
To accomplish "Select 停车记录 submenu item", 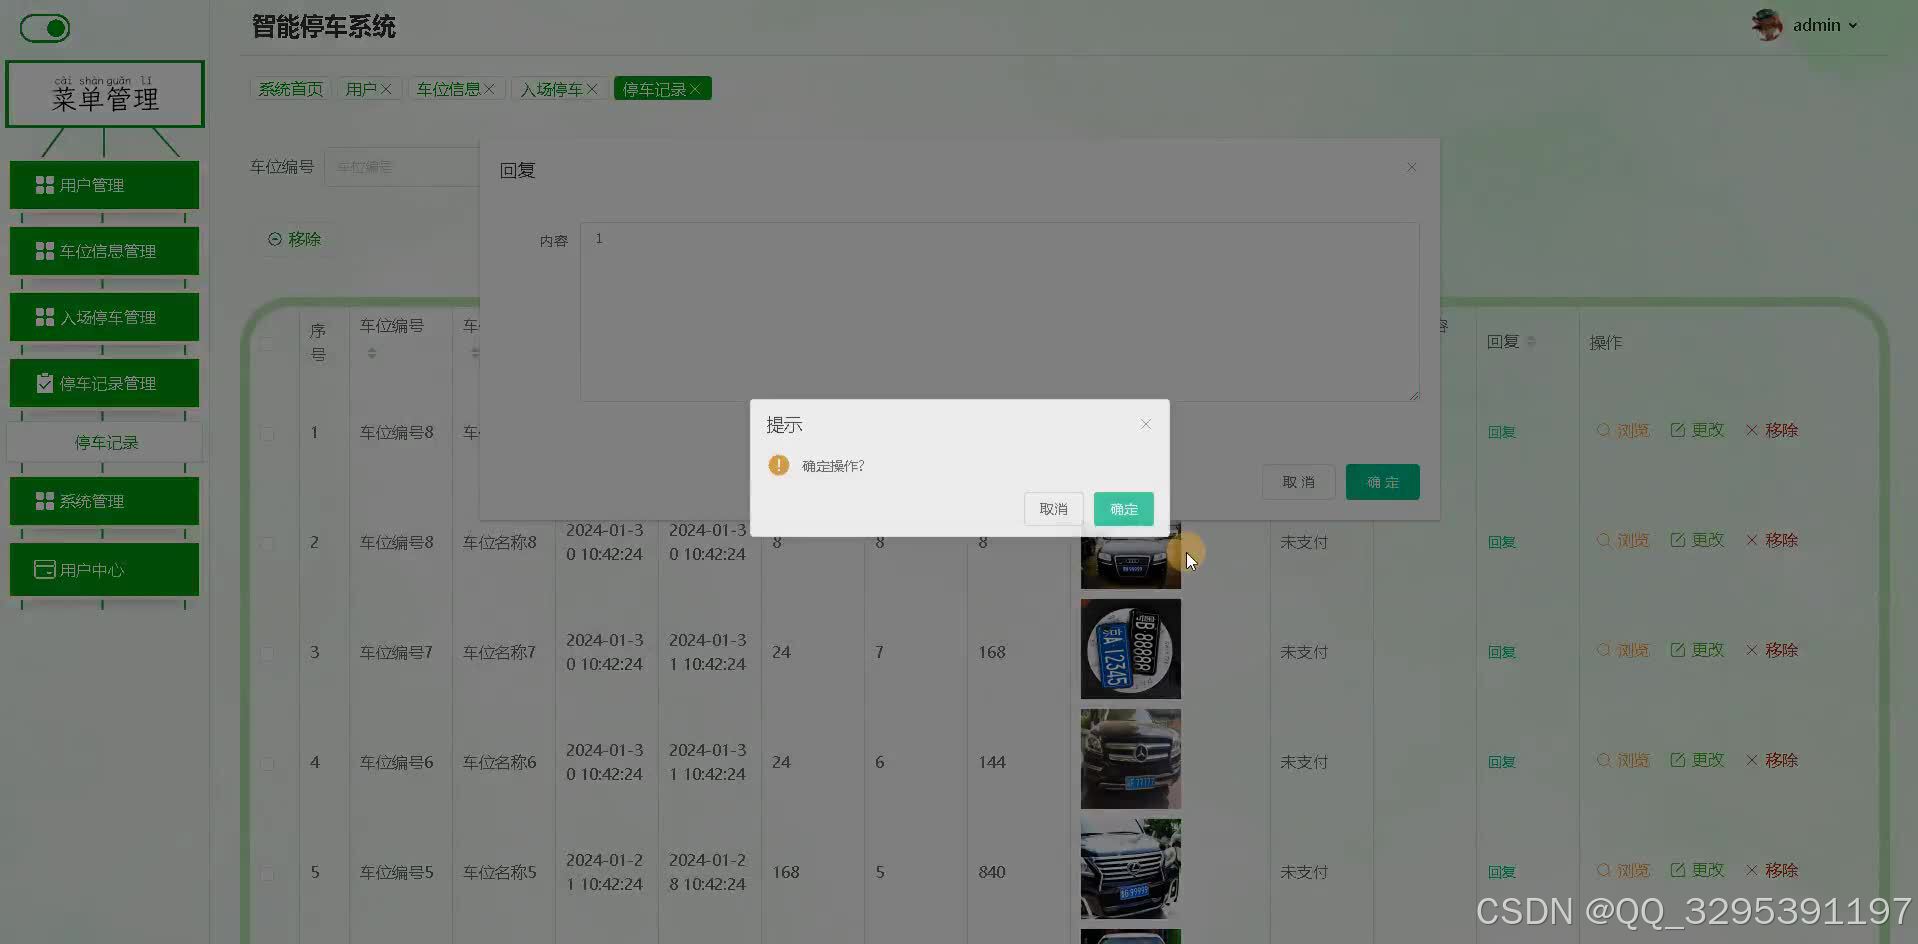I will 105,442.
